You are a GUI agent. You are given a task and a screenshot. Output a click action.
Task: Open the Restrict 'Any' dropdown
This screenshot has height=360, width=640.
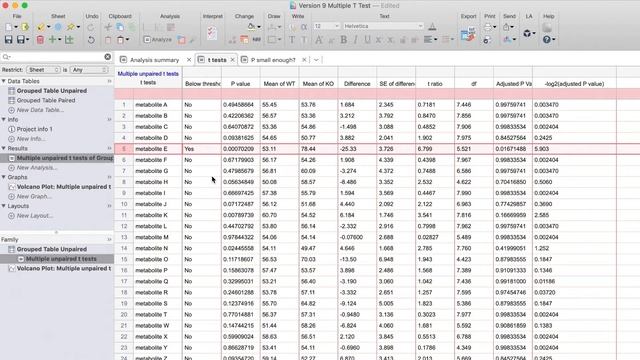(89, 70)
